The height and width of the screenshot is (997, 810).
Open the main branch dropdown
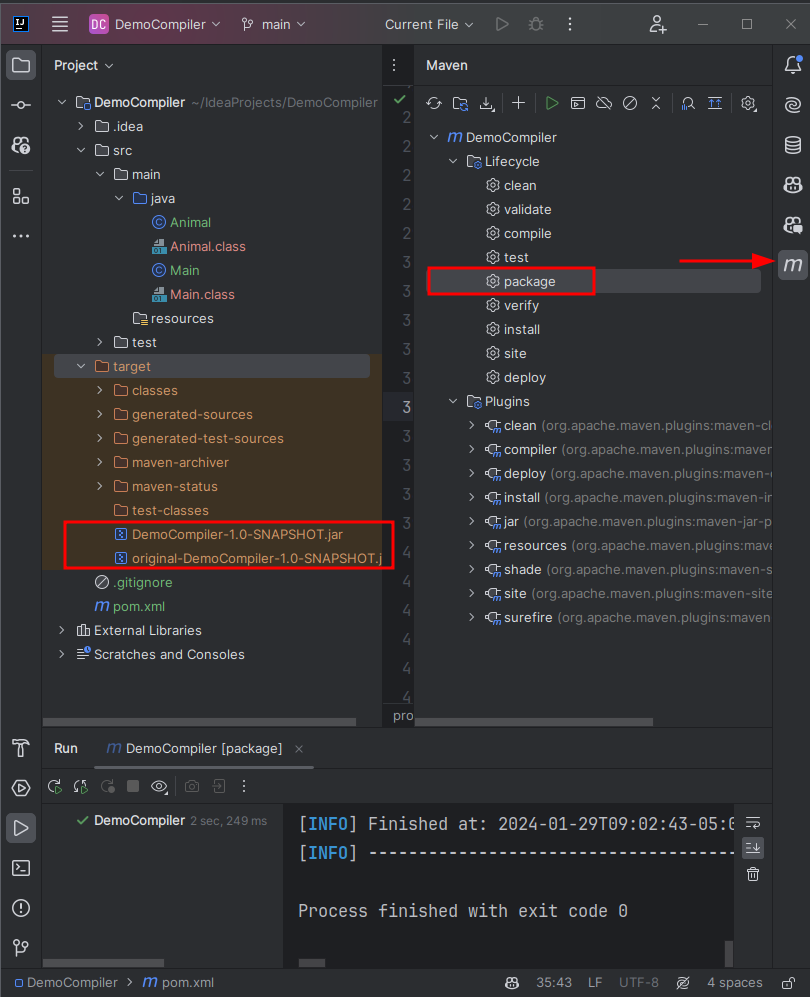coord(274,24)
